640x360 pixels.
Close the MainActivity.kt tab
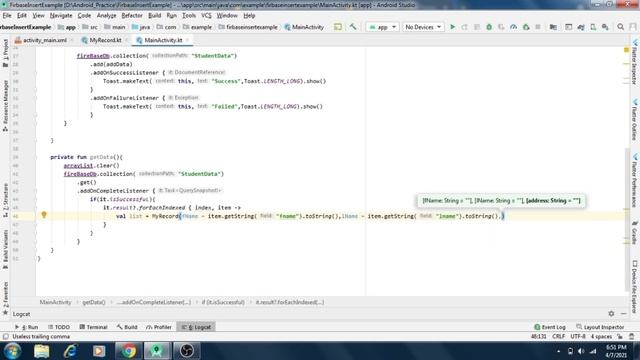[187, 40]
